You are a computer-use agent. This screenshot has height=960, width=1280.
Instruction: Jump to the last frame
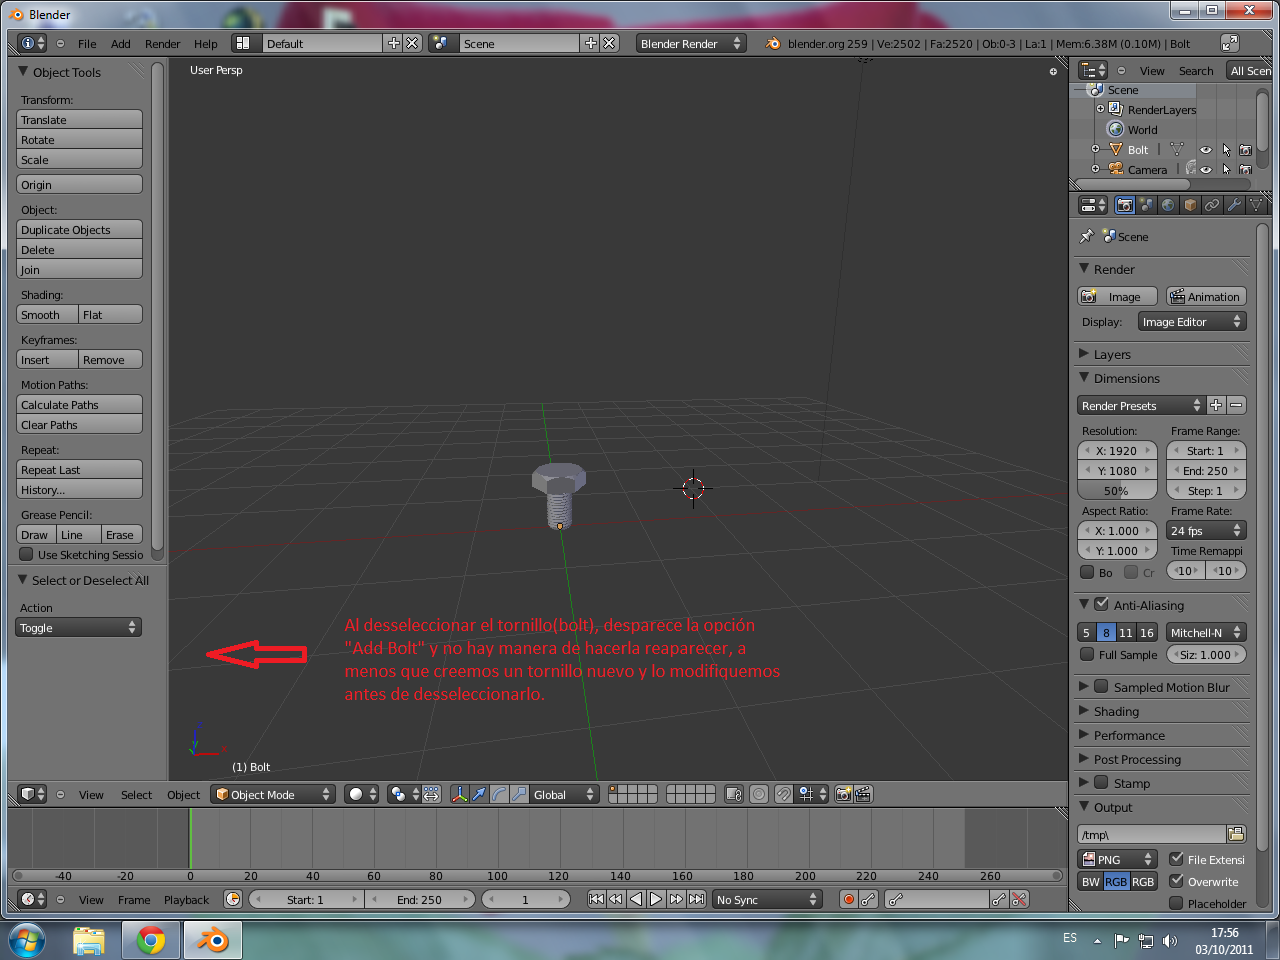[696, 899]
